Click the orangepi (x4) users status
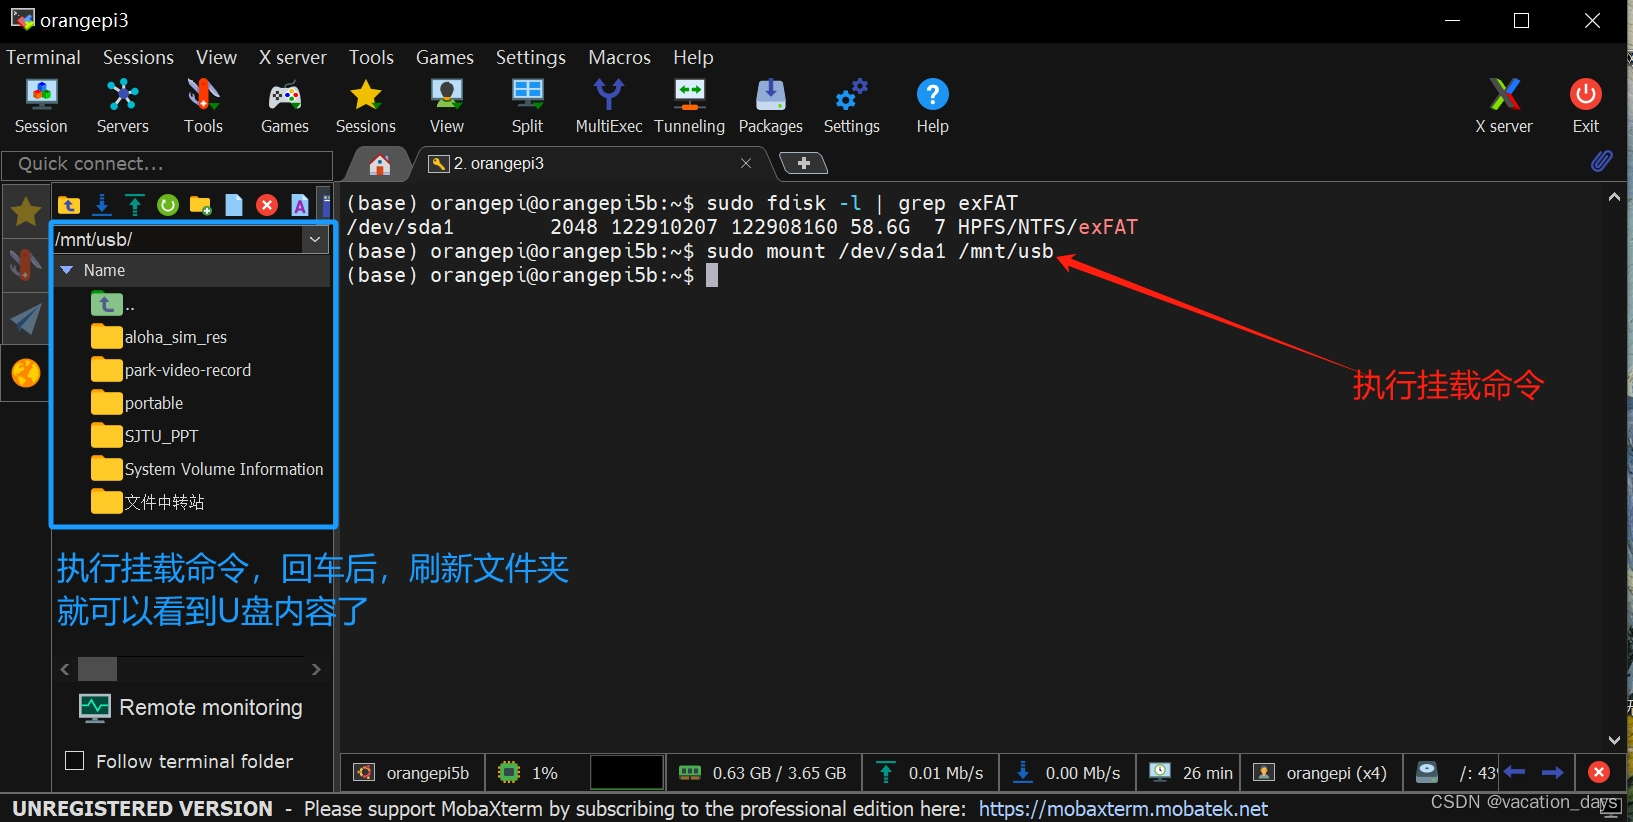The width and height of the screenshot is (1633, 822). (x=1319, y=773)
